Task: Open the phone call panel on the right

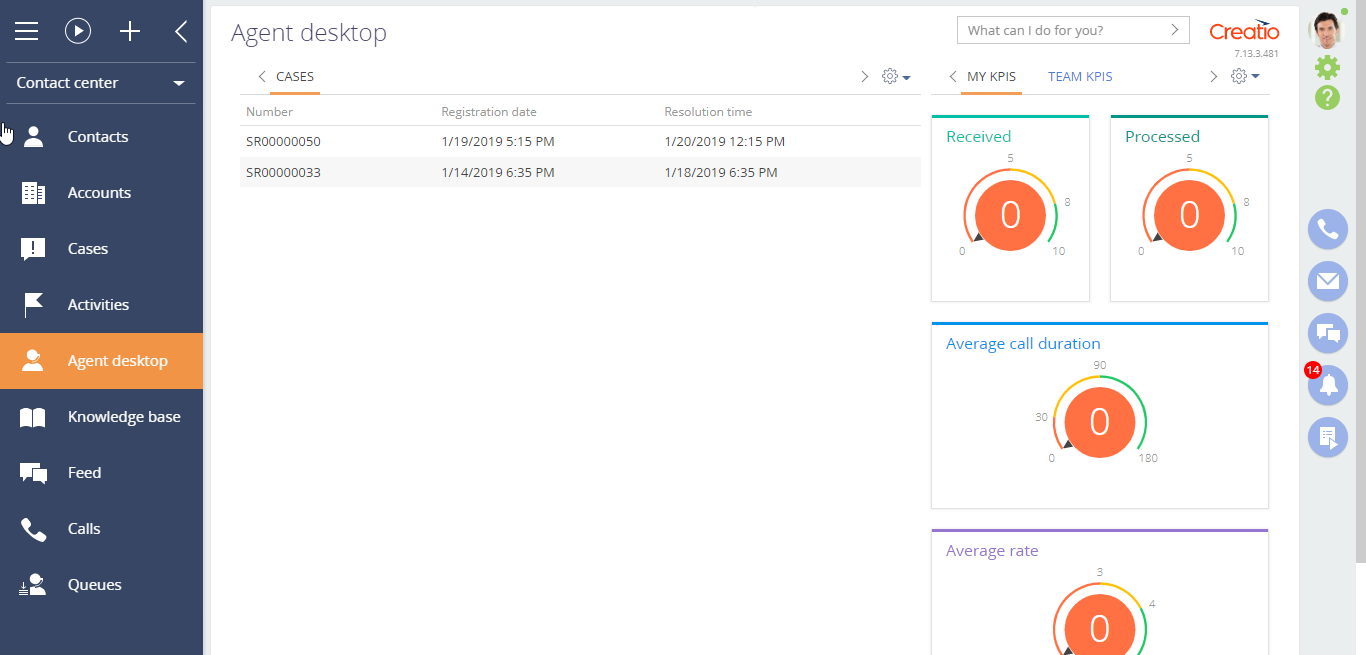Action: pos(1327,229)
